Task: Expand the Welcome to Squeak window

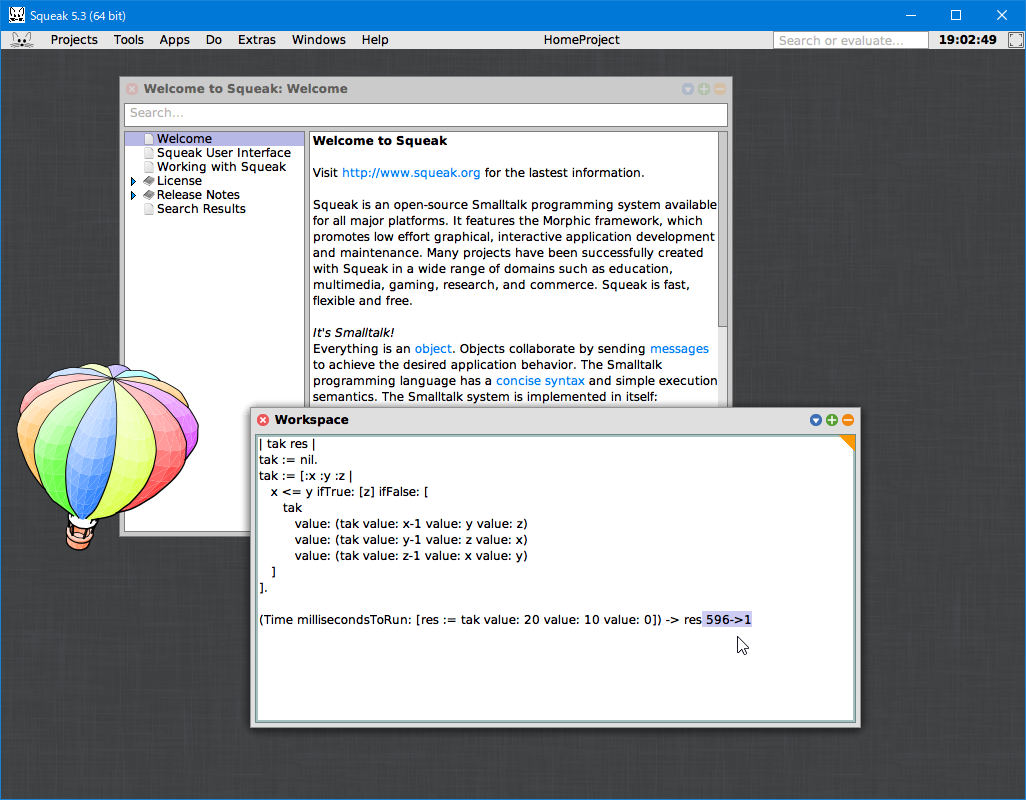Action: [x=704, y=89]
